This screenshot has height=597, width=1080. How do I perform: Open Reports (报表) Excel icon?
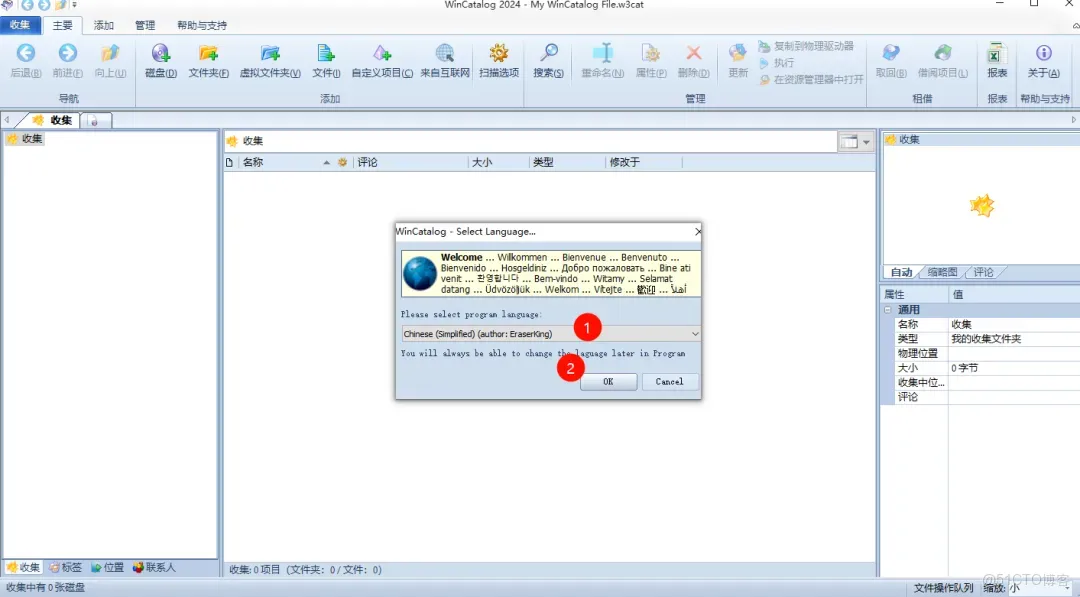tap(997, 53)
